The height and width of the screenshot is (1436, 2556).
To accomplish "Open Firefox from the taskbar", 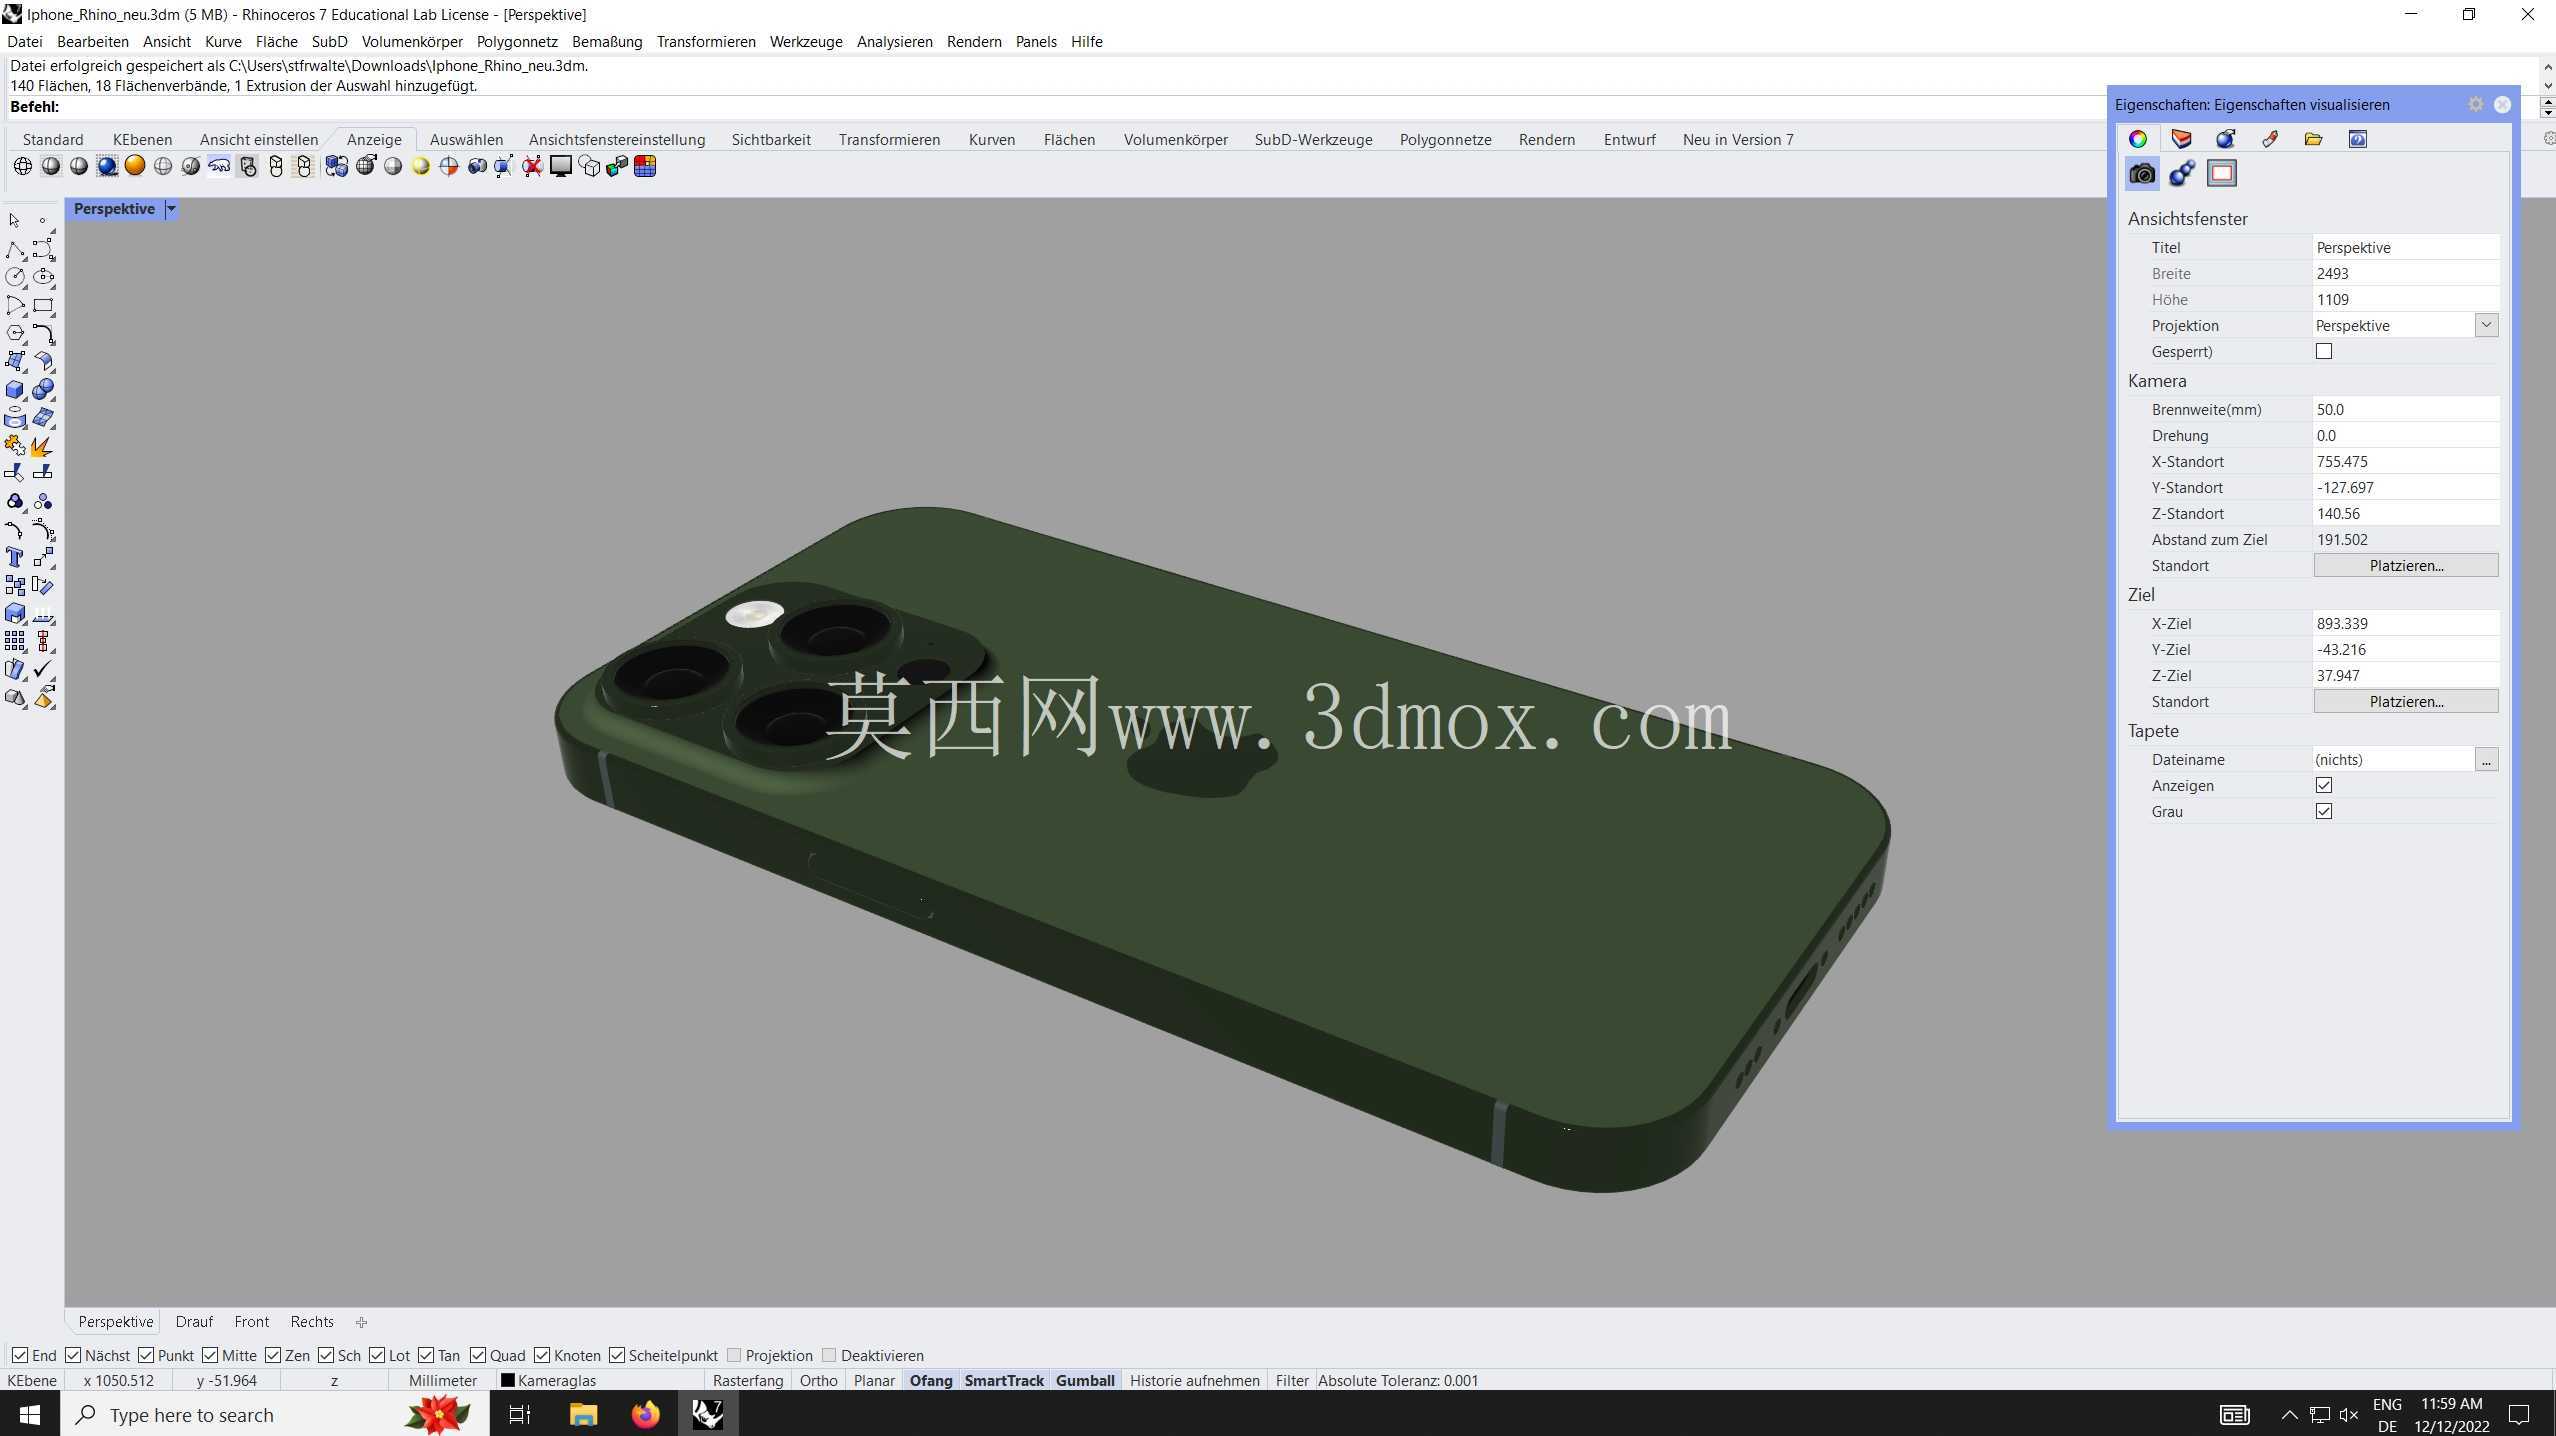I will coord(645,1414).
